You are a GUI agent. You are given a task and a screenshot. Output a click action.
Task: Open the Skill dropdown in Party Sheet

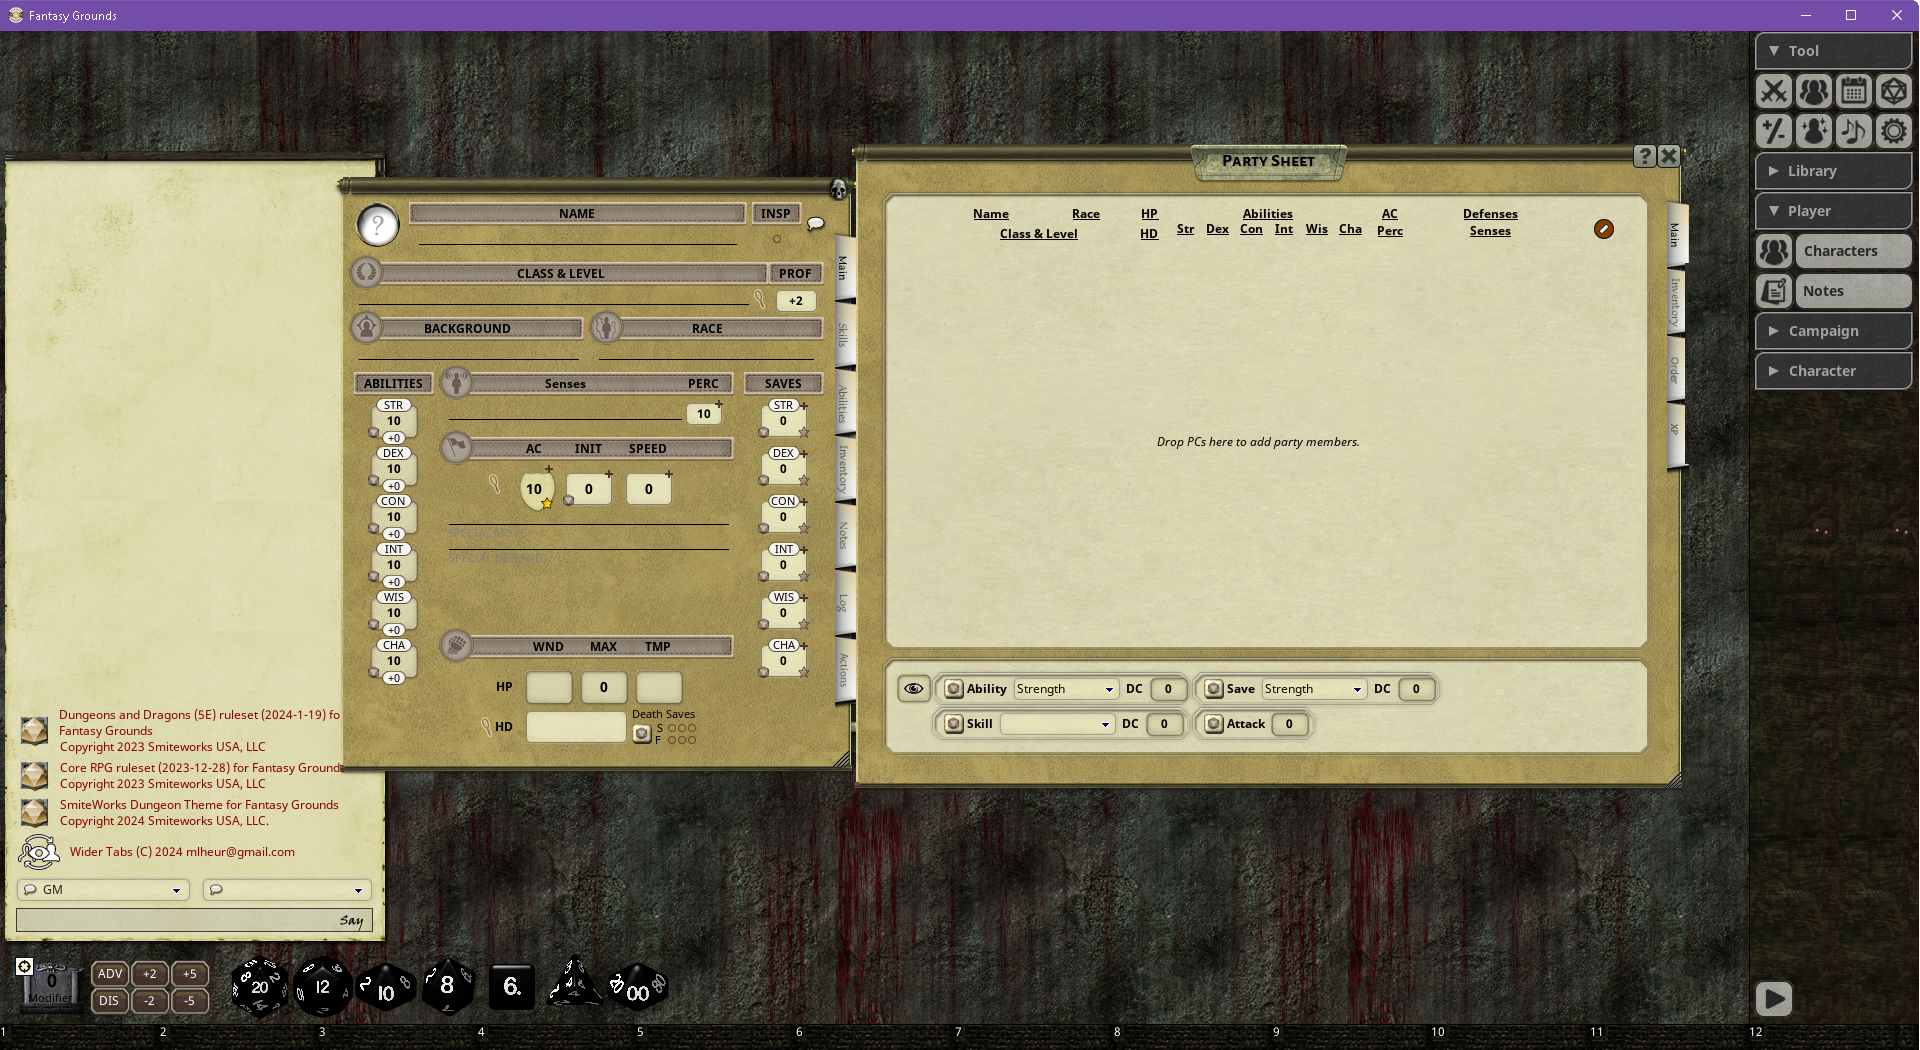point(1057,724)
